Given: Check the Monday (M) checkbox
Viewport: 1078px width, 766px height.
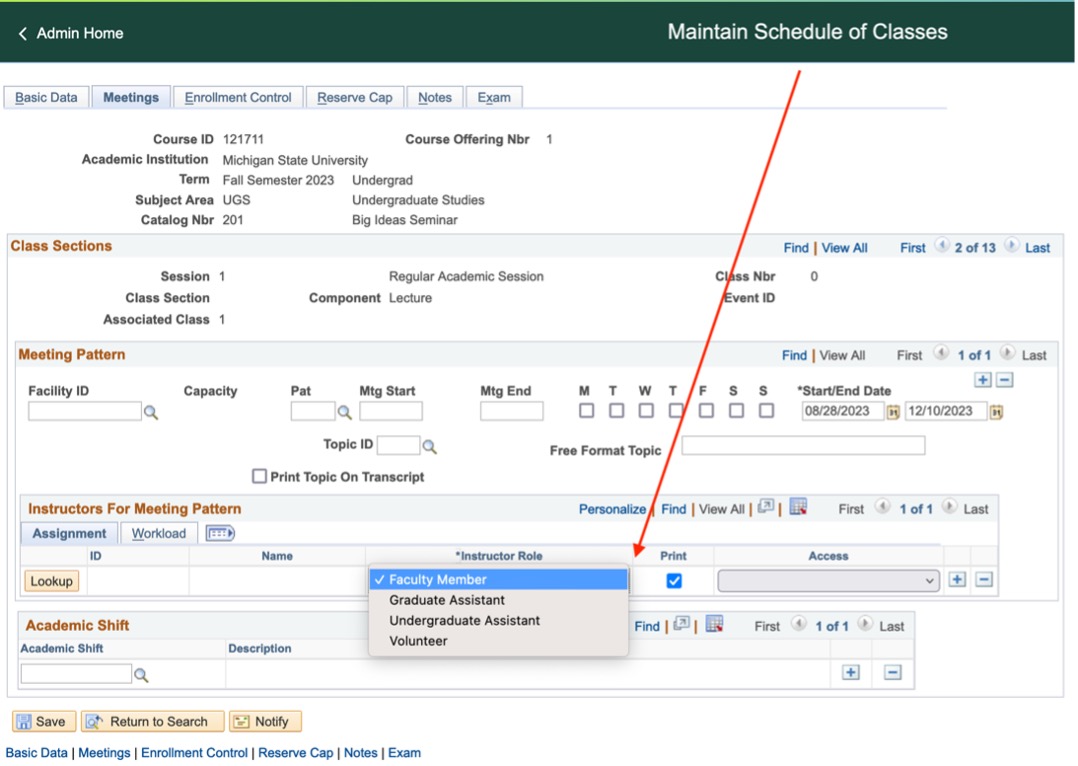Looking at the screenshot, I should (586, 411).
